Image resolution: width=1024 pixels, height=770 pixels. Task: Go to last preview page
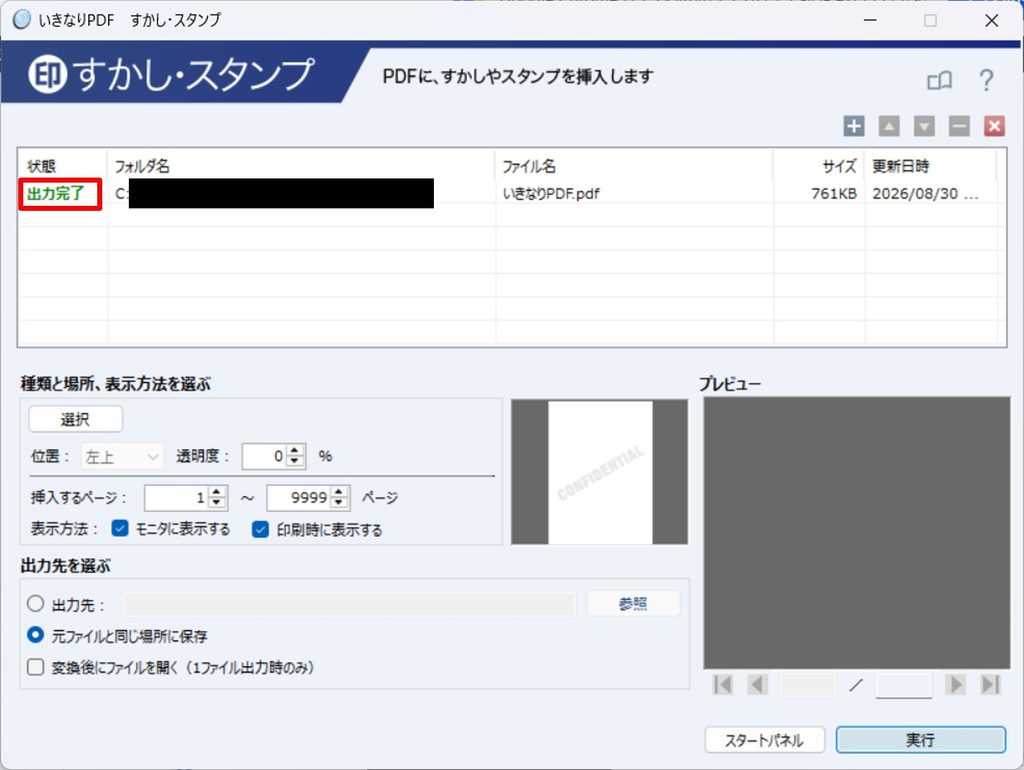tap(990, 684)
